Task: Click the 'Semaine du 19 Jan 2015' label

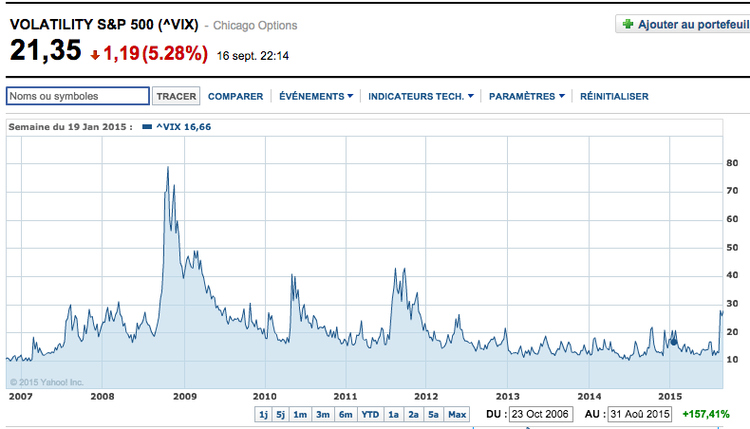Action: tap(70, 127)
